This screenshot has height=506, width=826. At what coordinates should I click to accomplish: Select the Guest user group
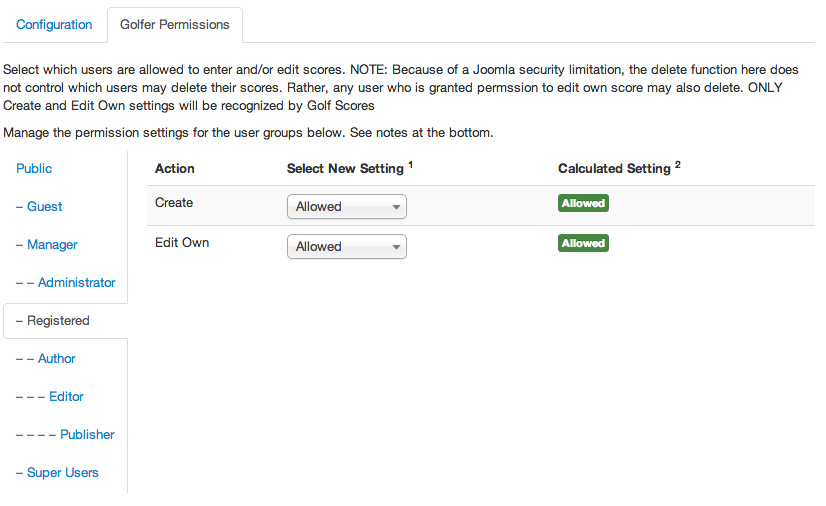39,206
